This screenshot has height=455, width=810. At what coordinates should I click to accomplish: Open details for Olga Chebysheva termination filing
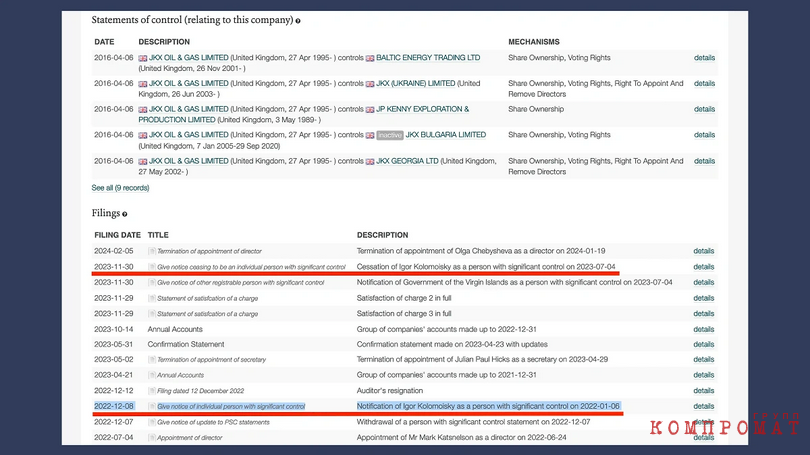(704, 251)
